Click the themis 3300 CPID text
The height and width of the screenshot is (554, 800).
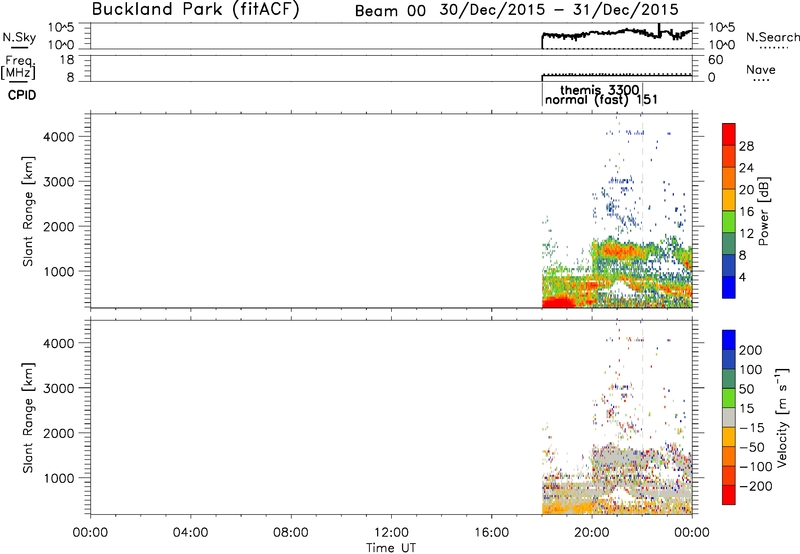pos(599,90)
